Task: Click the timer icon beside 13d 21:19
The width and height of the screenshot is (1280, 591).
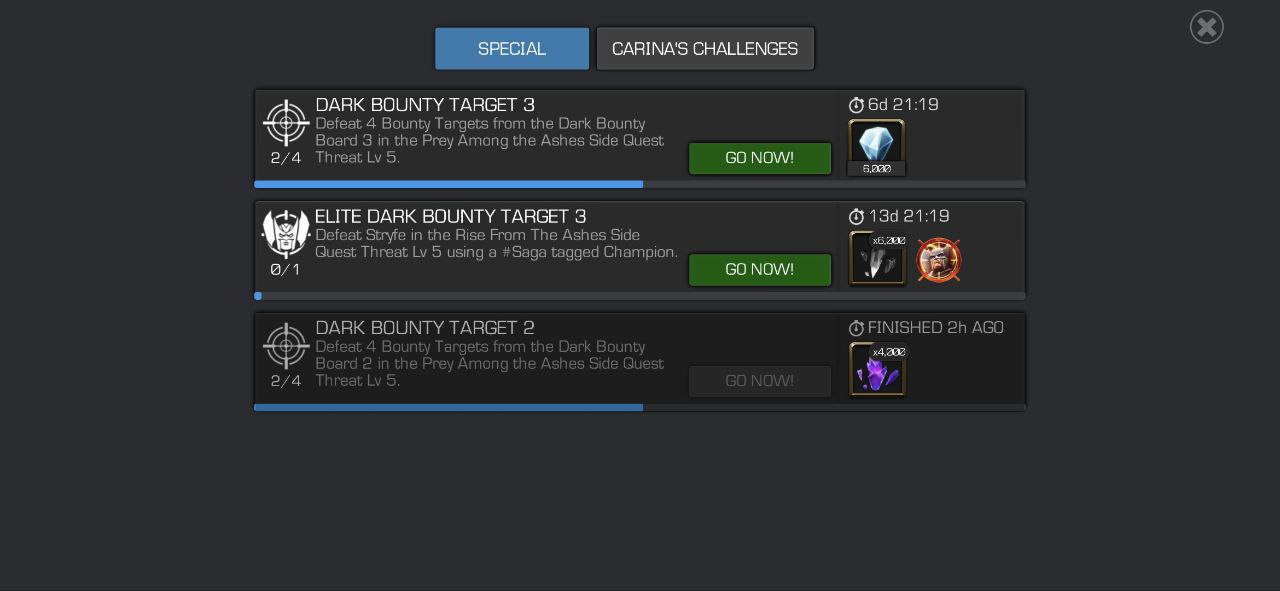Action: pos(856,217)
